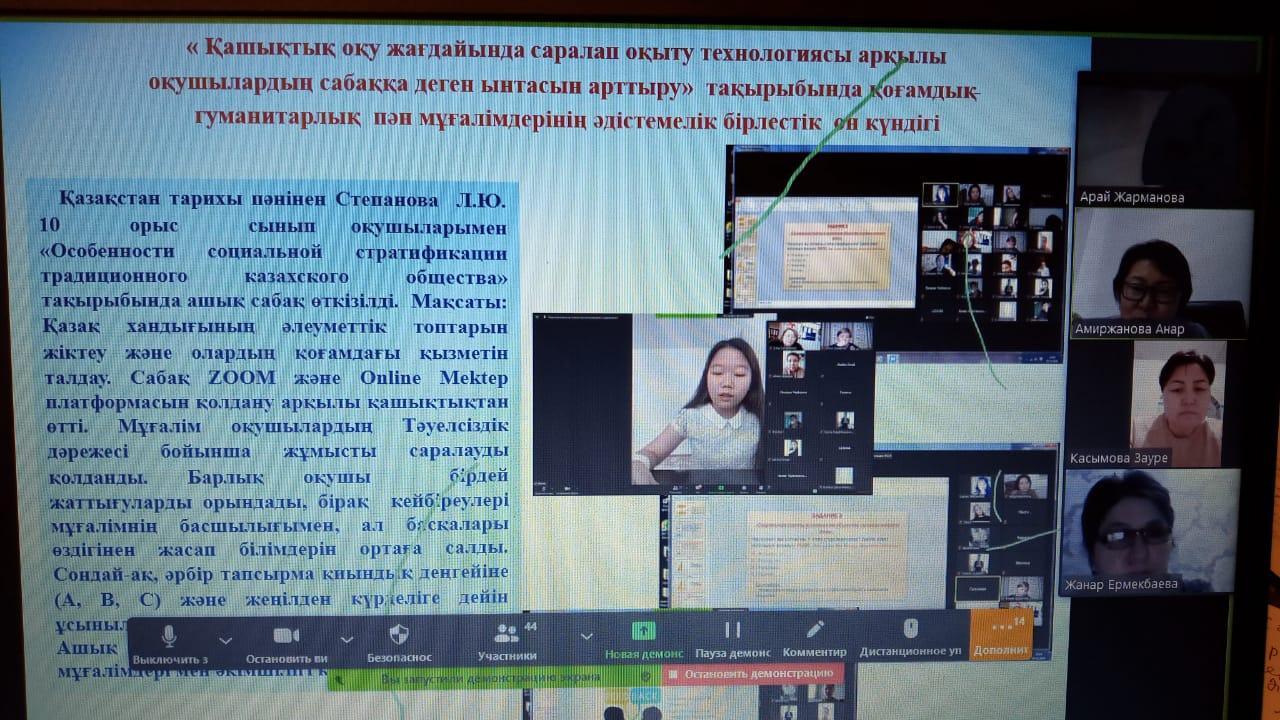Open the Participants (Участники) panel

tap(507, 635)
